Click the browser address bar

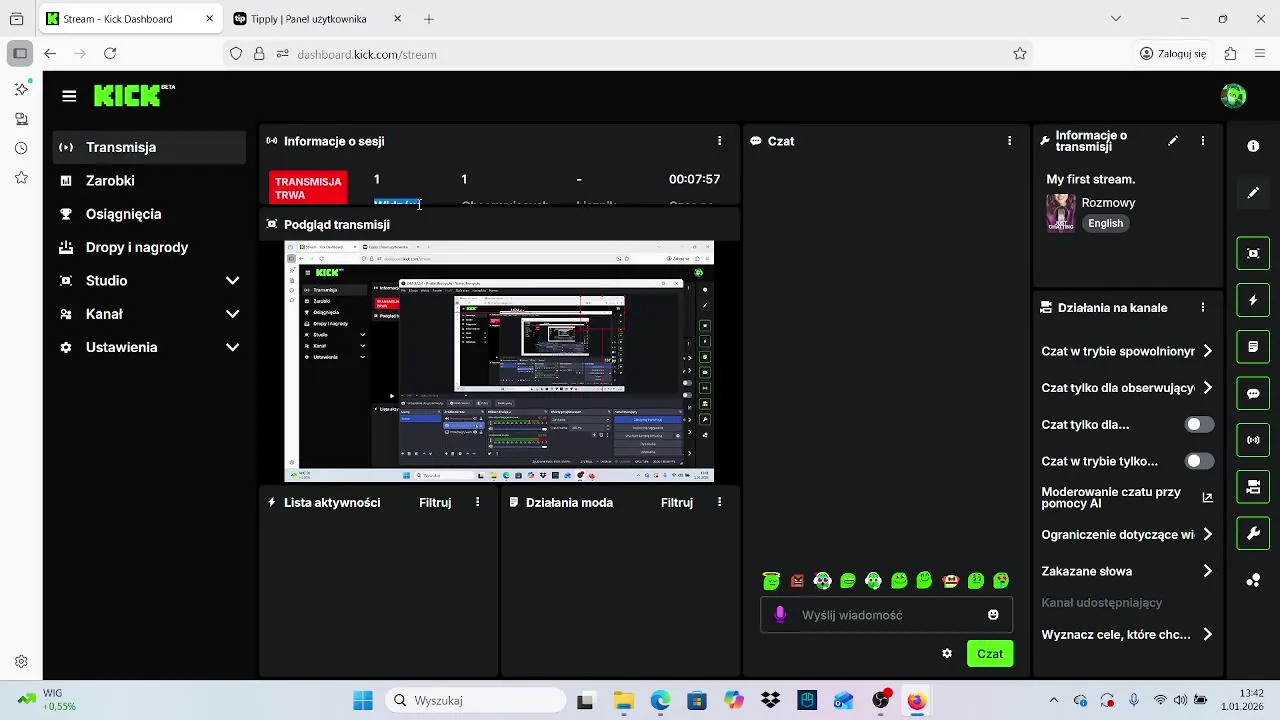click(x=628, y=54)
